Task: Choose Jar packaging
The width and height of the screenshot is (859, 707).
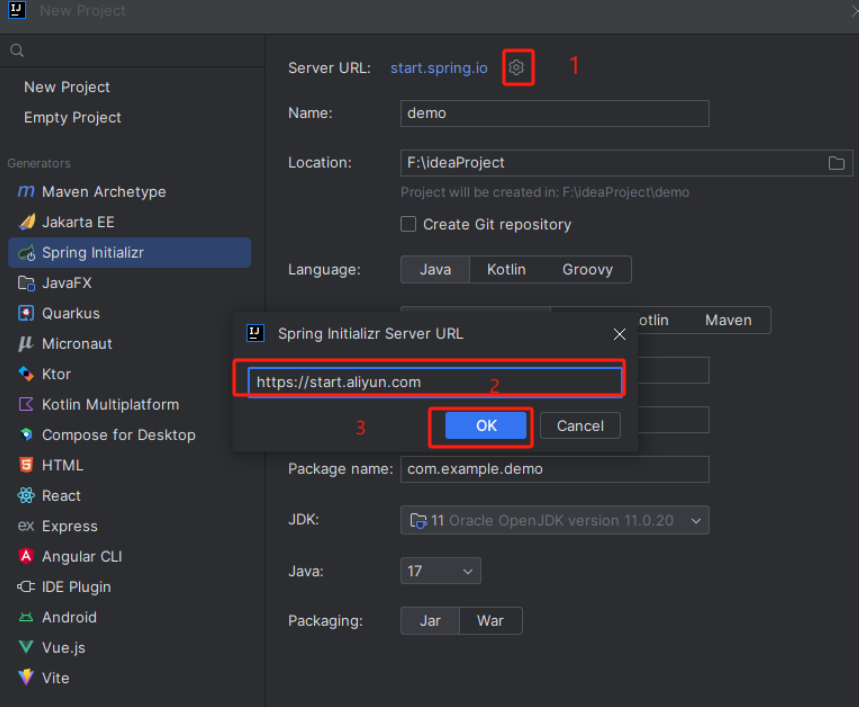Action: pos(430,620)
